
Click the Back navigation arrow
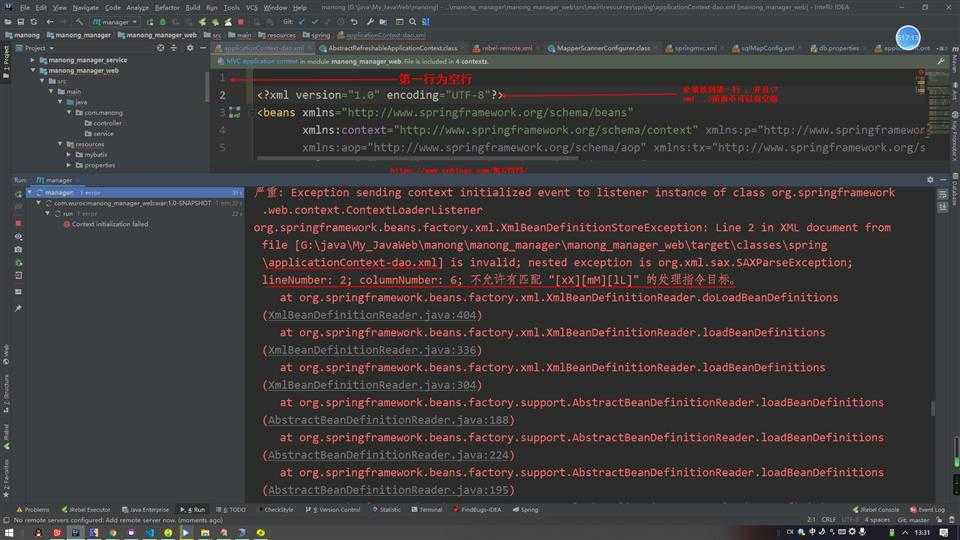(50, 21)
